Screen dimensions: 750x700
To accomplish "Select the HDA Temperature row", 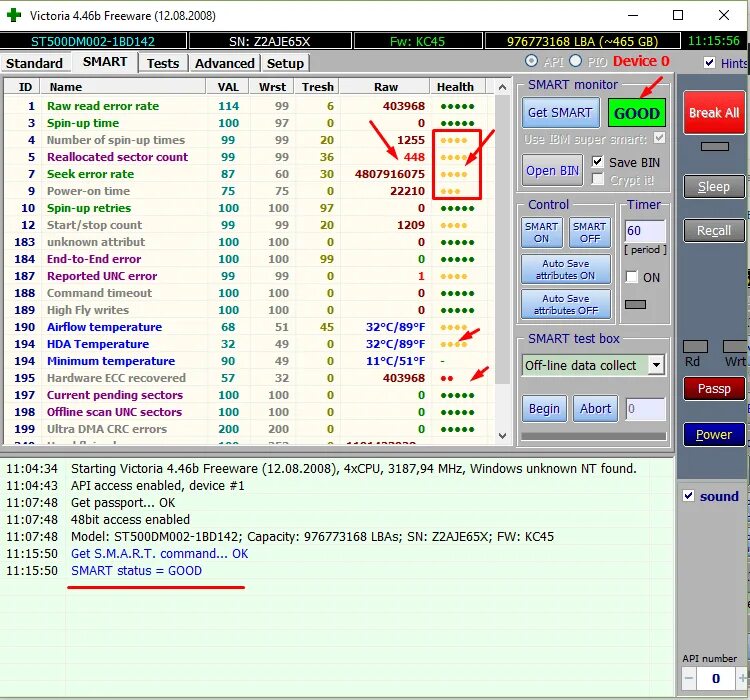I will [249, 344].
